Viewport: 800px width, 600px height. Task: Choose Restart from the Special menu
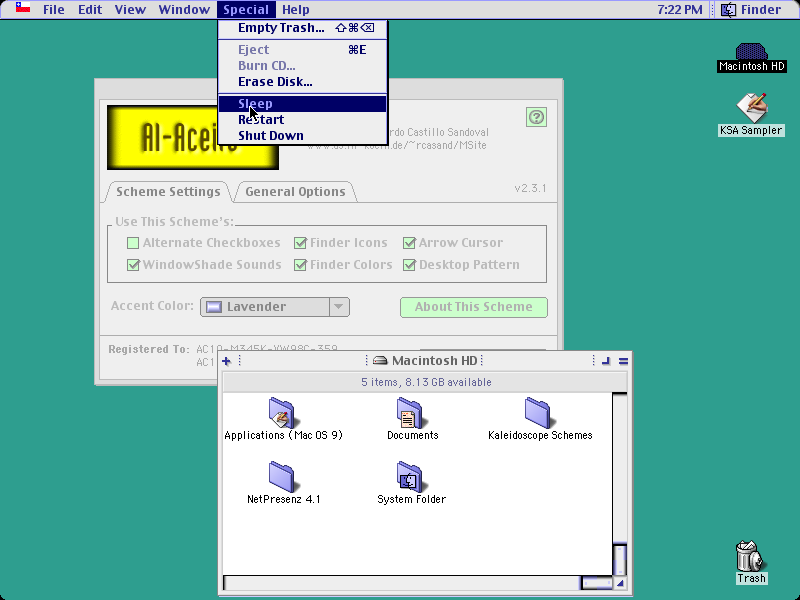pyautogui.click(x=303, y=119)
